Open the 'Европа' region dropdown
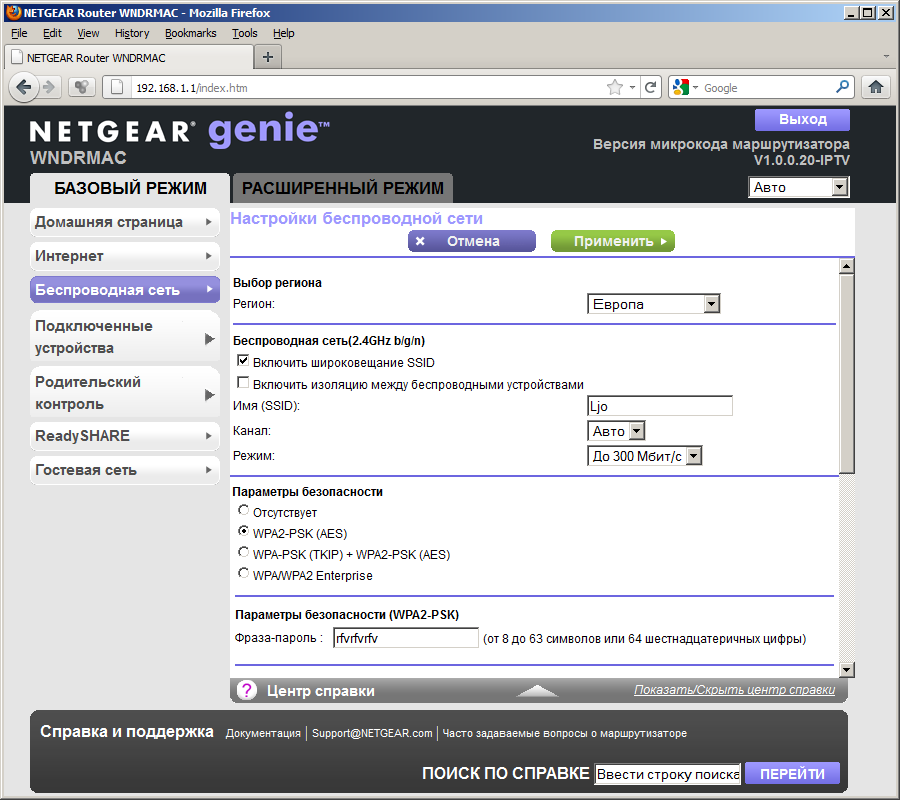 pyautogui.click(x=653, y=304)
